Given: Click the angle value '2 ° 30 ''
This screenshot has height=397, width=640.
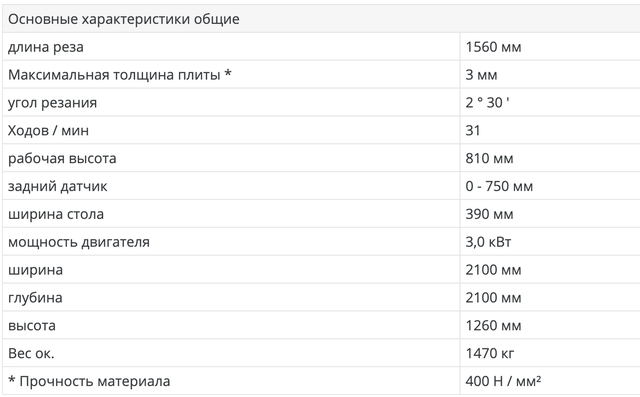Looking at the screenshot, I should 487,102.
